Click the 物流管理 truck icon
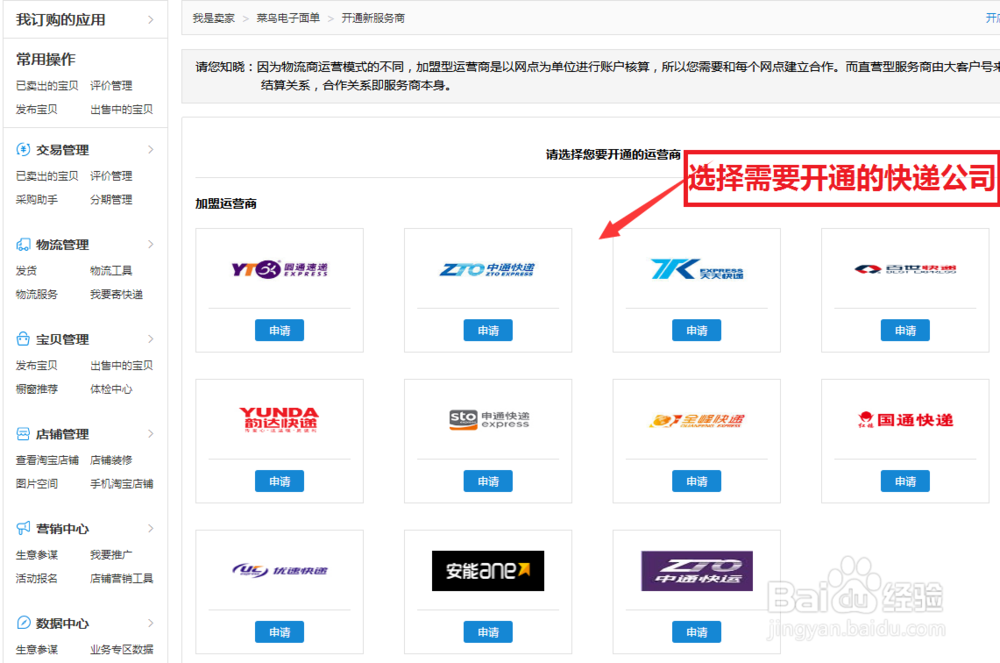Image resolution: width=1000 pixels, height=663 pixels. click(23, 244)
